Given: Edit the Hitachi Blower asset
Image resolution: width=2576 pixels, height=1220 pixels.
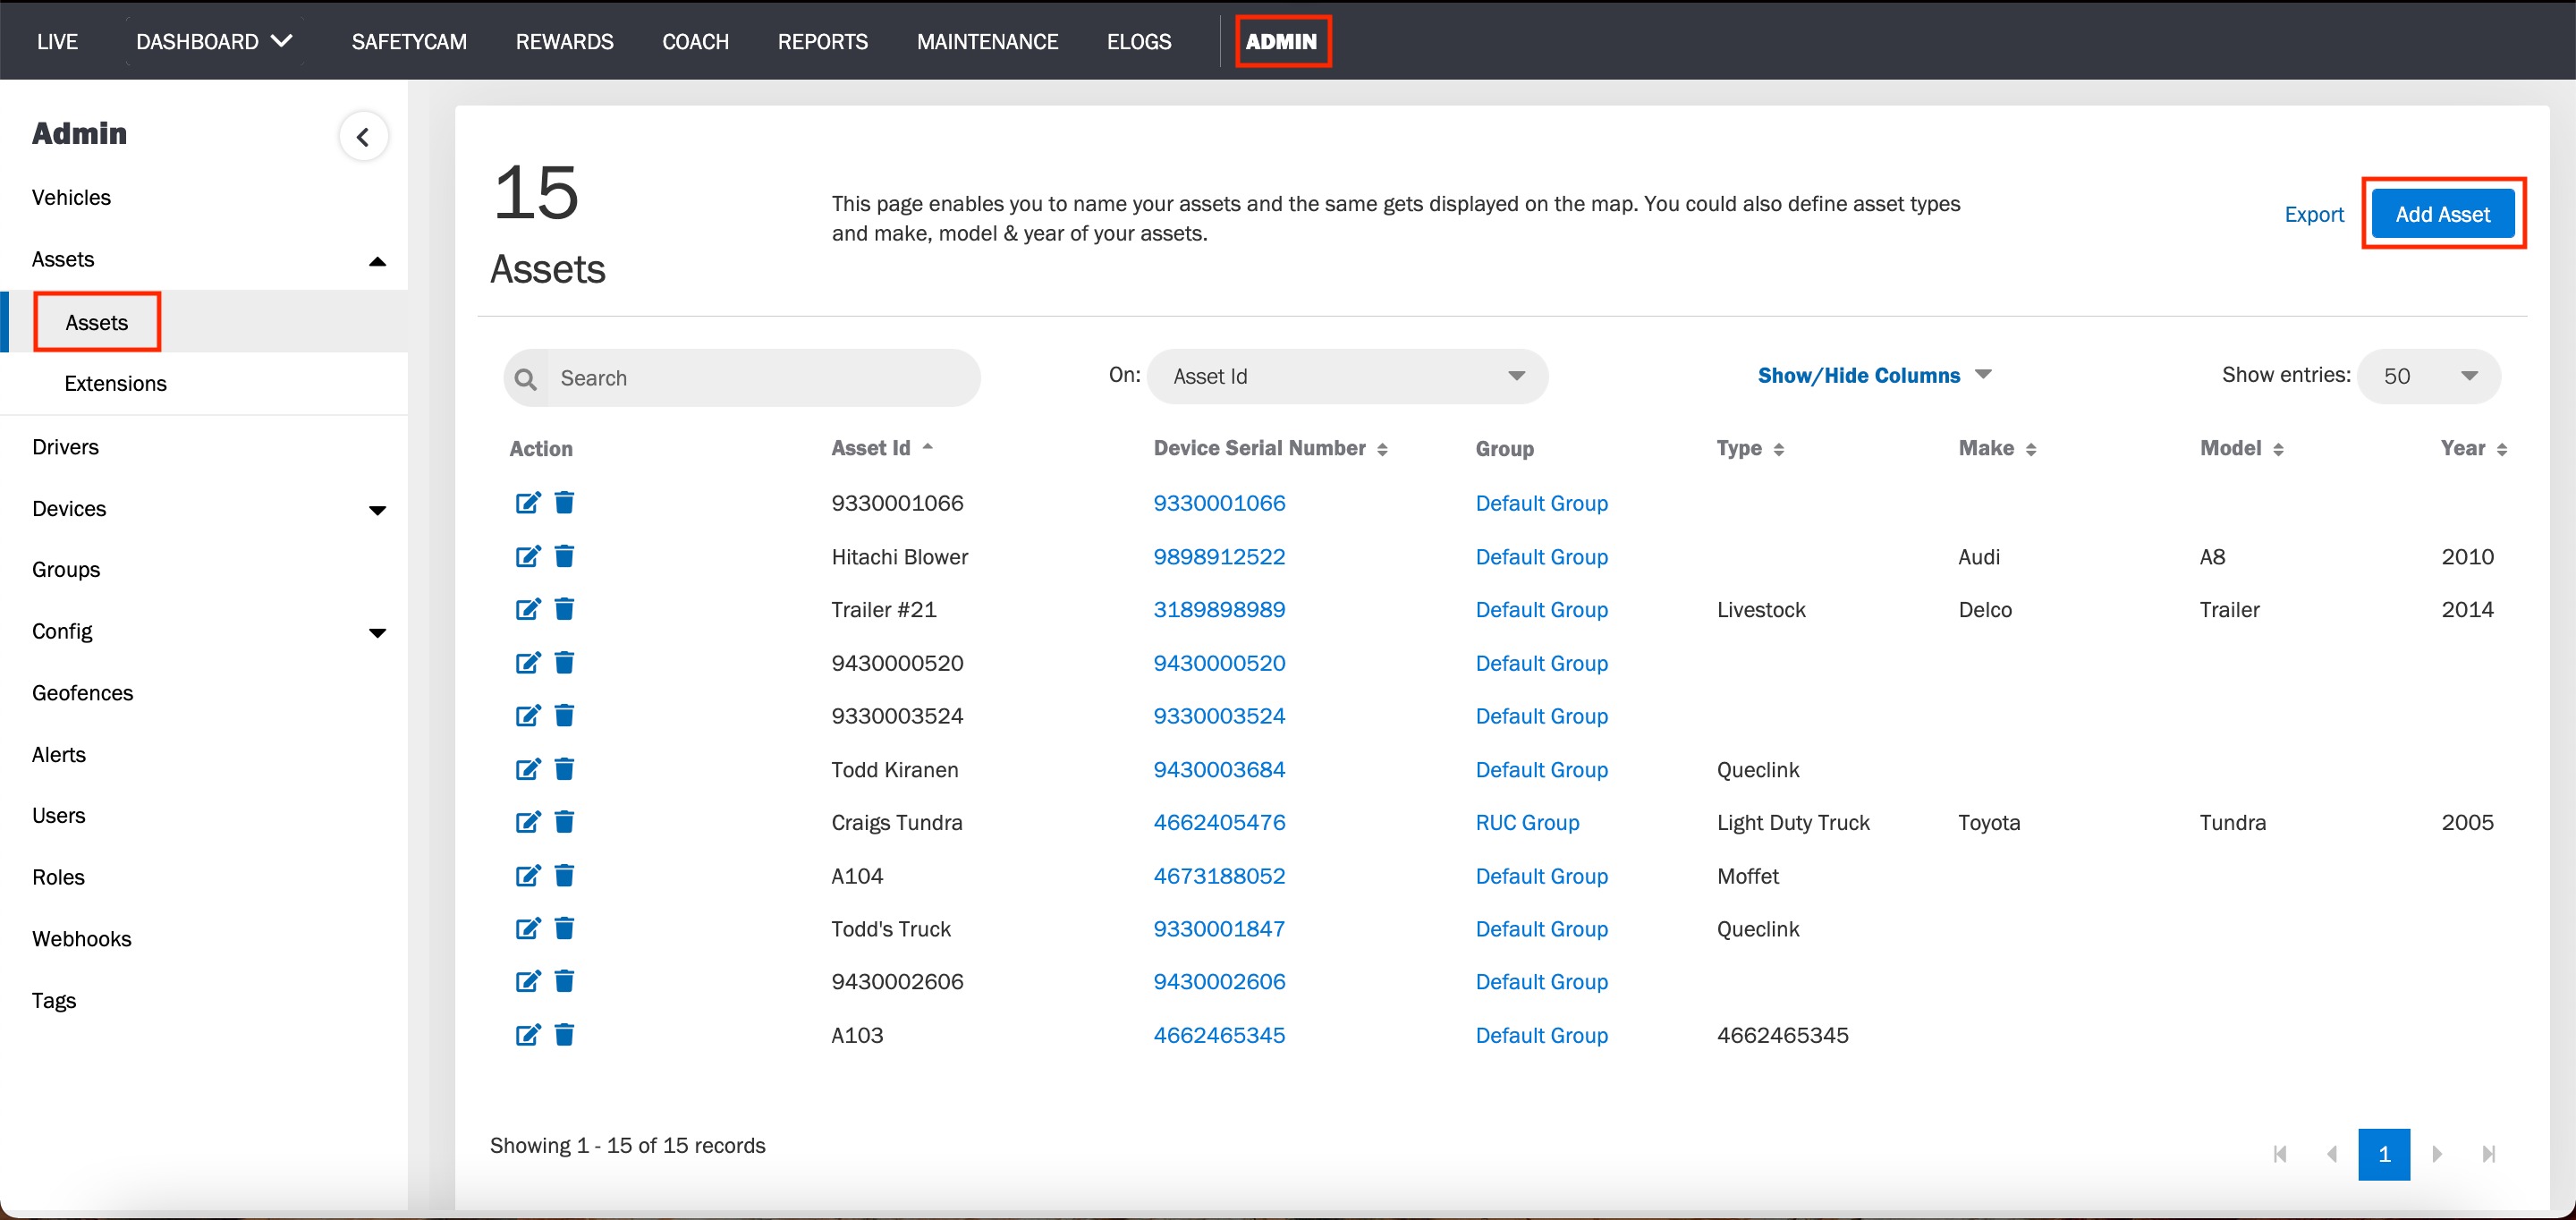Looking at the screenshot, I should click(528, 556).
